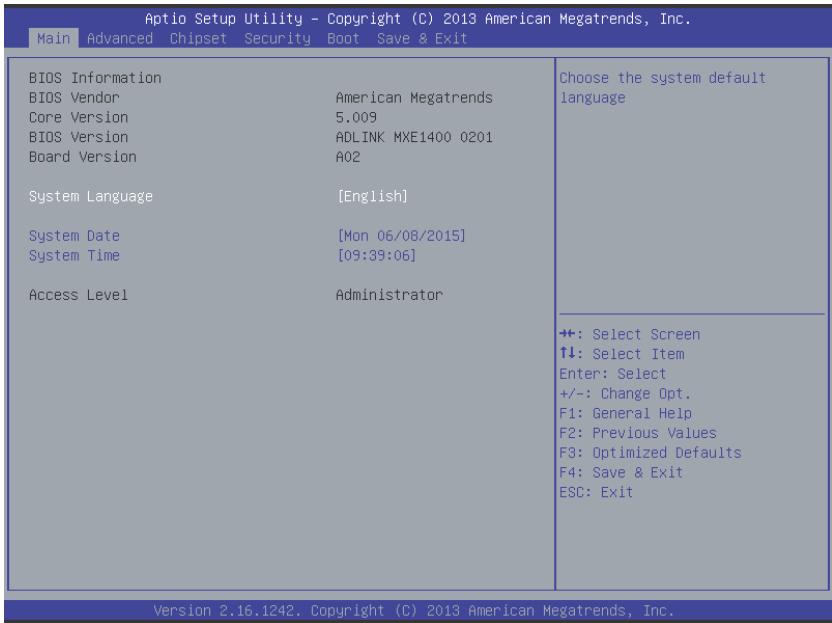Click the F1: General Help hint

click(x=626, y=413)
